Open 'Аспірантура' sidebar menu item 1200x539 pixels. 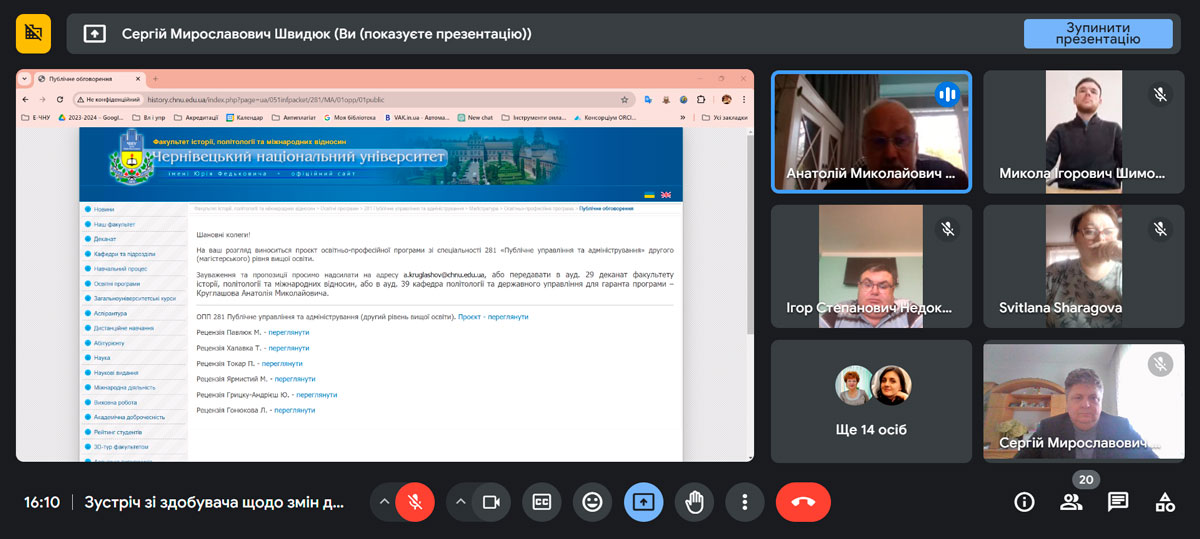tap(110, 313)
